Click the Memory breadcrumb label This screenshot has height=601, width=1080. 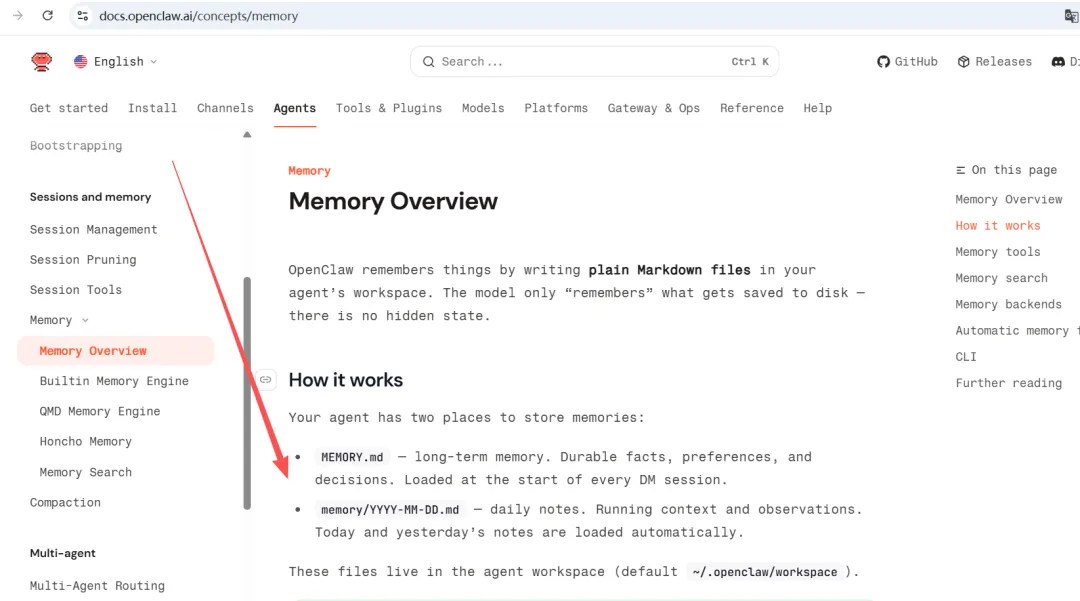click(x=309, y=171)
